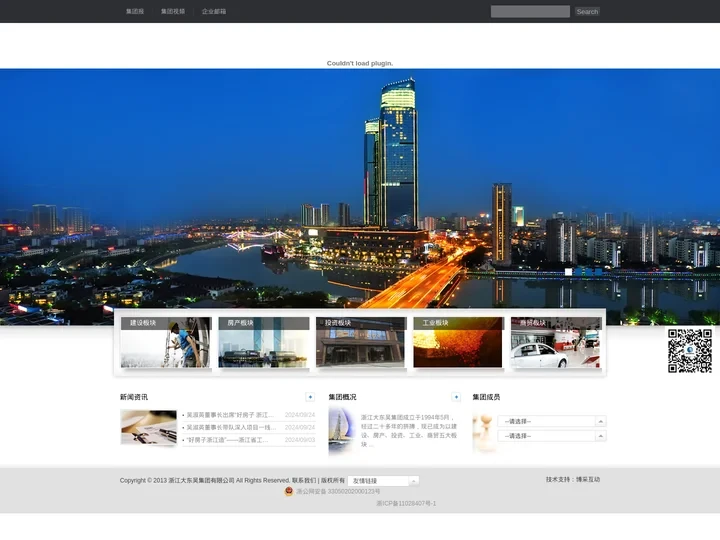Open the 投资板块 thumbnail card
The width and height of the screenshot is (720, 540).
361,342
